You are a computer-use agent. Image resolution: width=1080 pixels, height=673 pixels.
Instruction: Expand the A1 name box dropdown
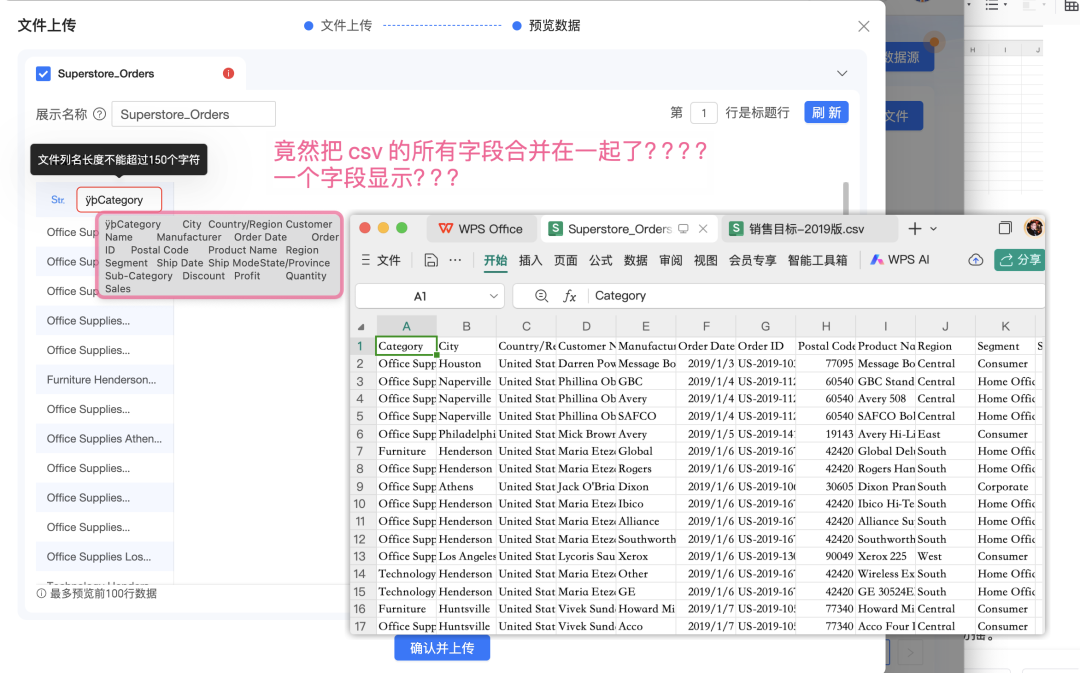(x=493, y=296)
